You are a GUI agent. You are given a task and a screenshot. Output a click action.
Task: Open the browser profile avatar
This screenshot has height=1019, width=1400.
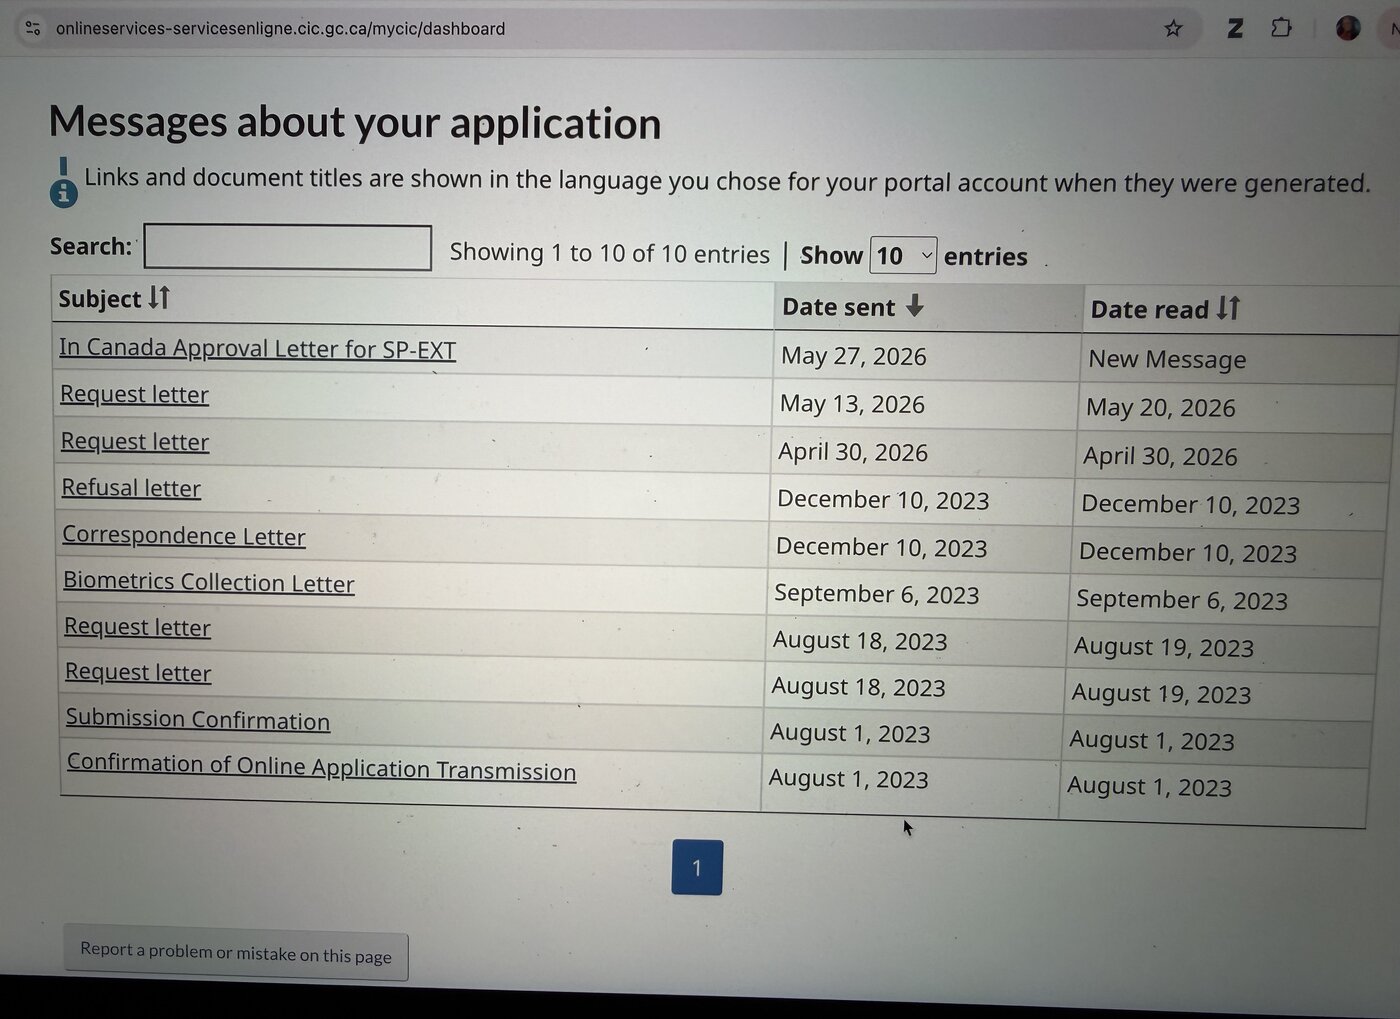tap(1348, 28)
